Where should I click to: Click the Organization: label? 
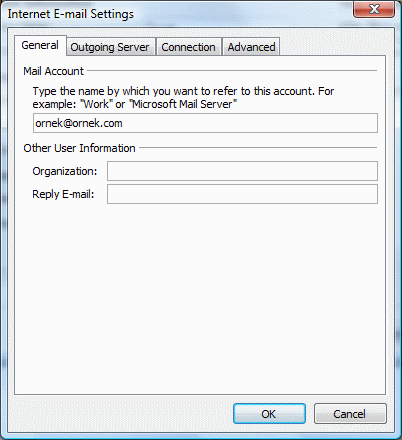pos(65,171)
